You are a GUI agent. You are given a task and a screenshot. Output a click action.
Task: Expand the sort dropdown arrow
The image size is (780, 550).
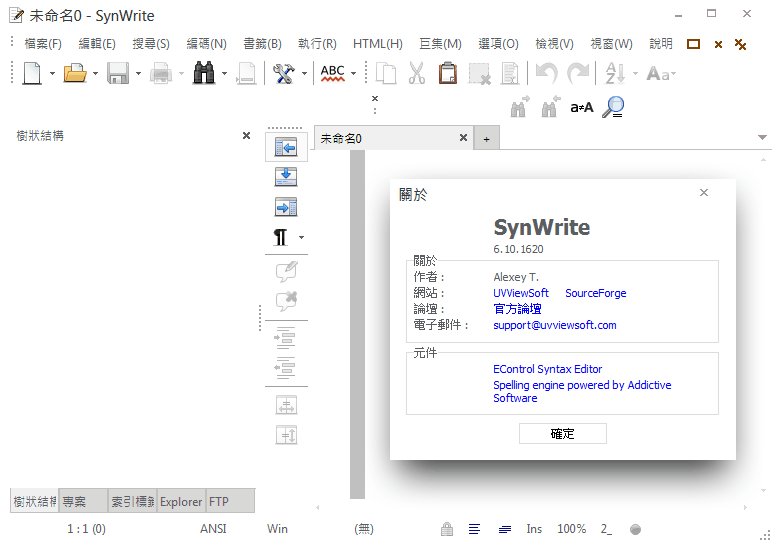(635, 74)
